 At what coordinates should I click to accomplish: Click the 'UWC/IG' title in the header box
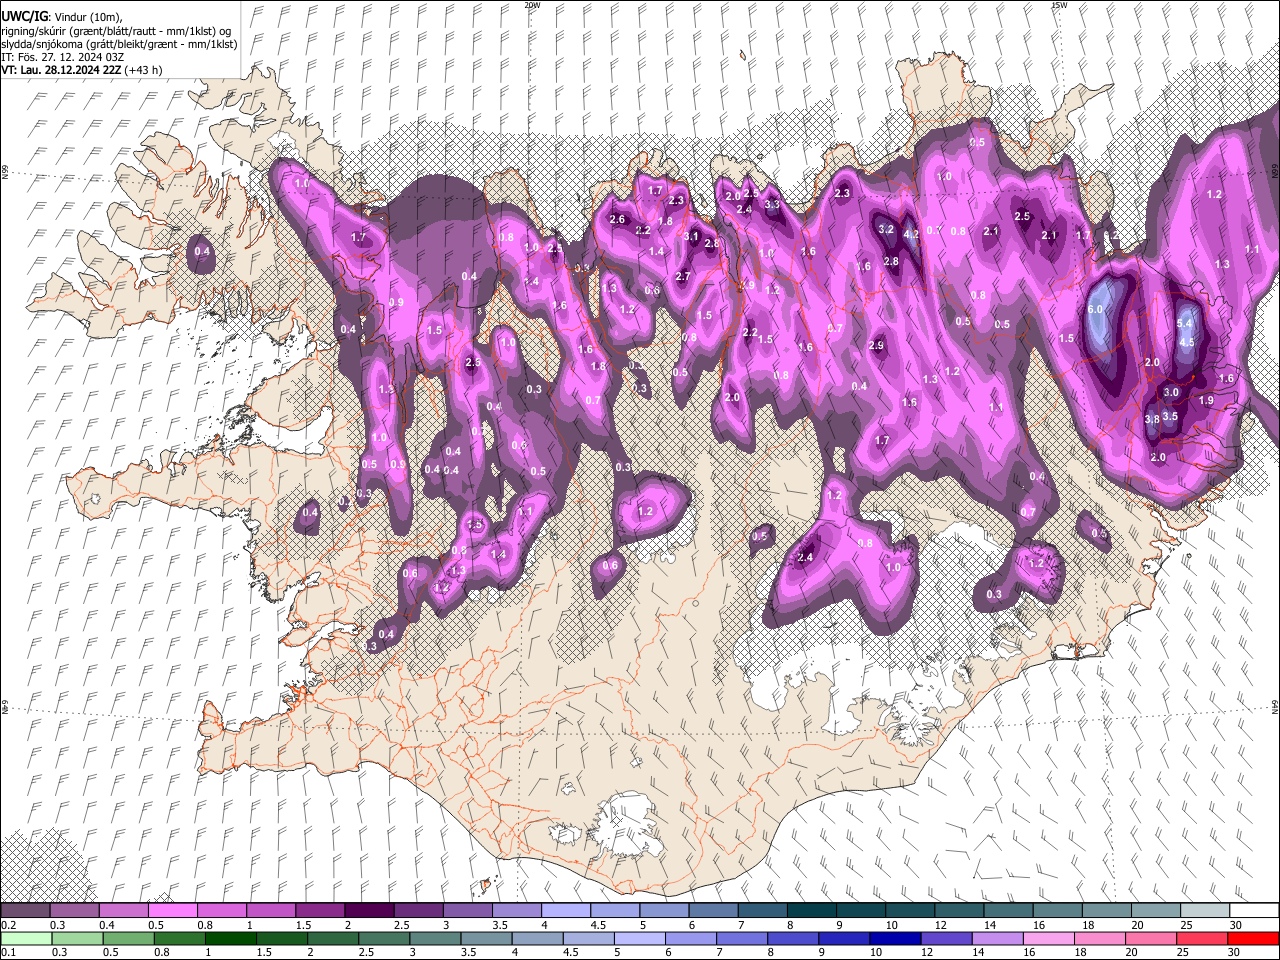pyautogui.click(x=24, y=17)
